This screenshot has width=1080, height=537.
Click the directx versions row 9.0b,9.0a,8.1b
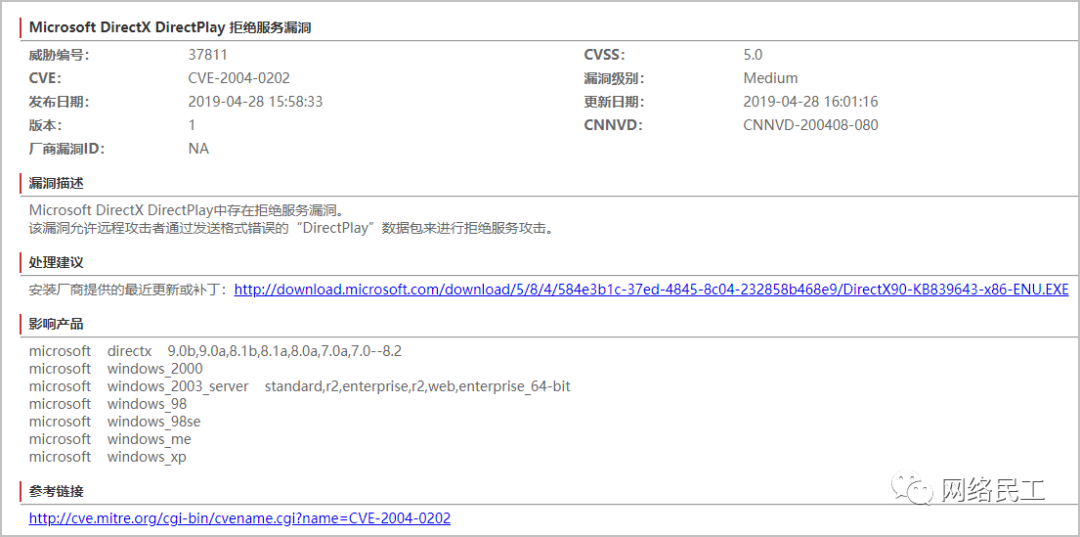[216, 351]
